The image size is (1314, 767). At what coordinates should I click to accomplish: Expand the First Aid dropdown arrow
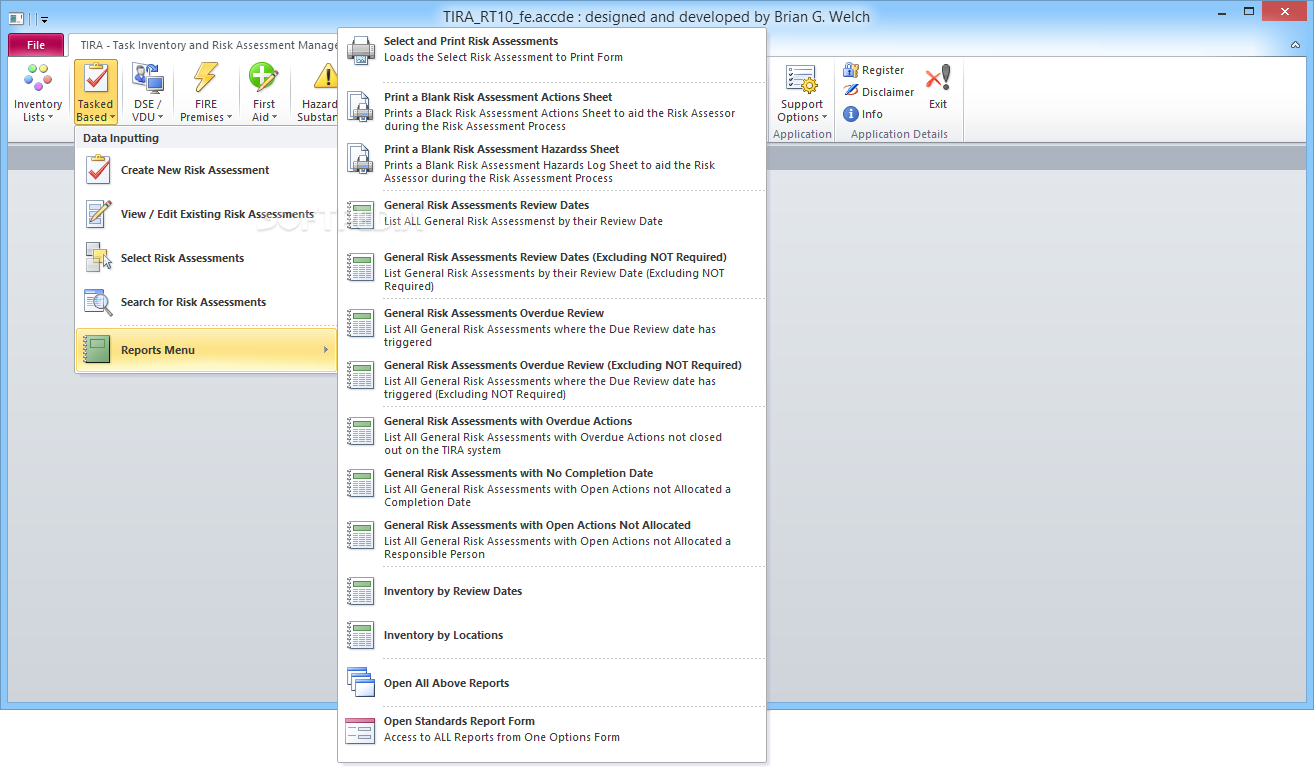pos(274,118)
